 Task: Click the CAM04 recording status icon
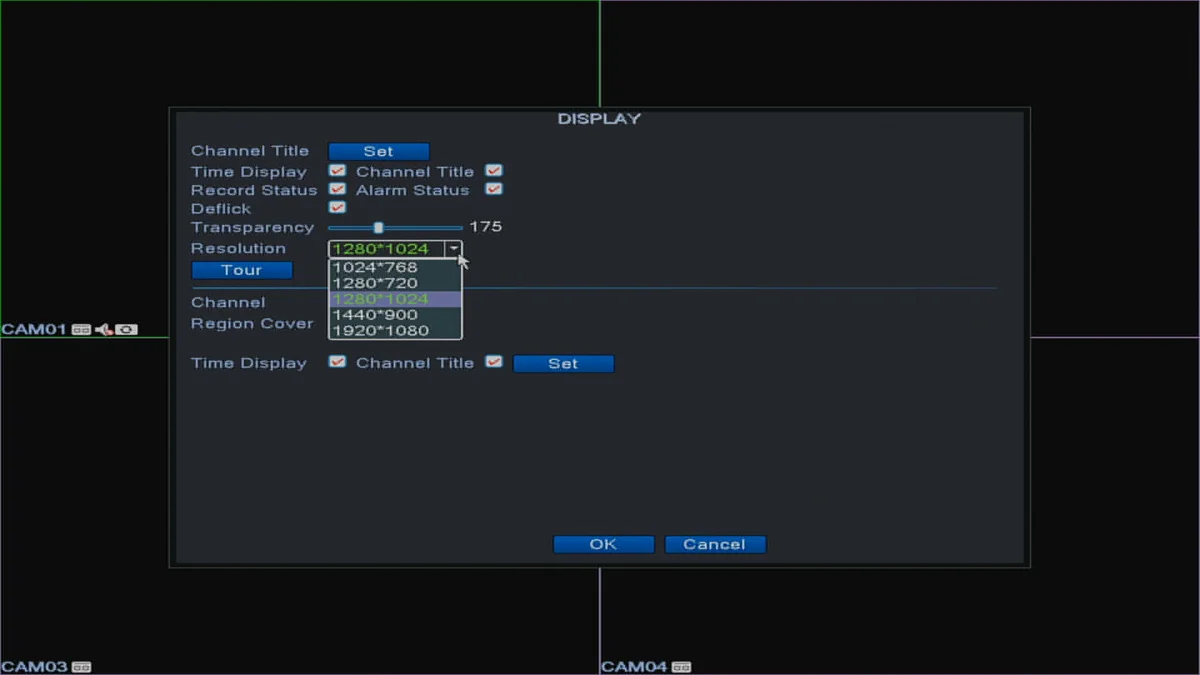tap(681, 667)
